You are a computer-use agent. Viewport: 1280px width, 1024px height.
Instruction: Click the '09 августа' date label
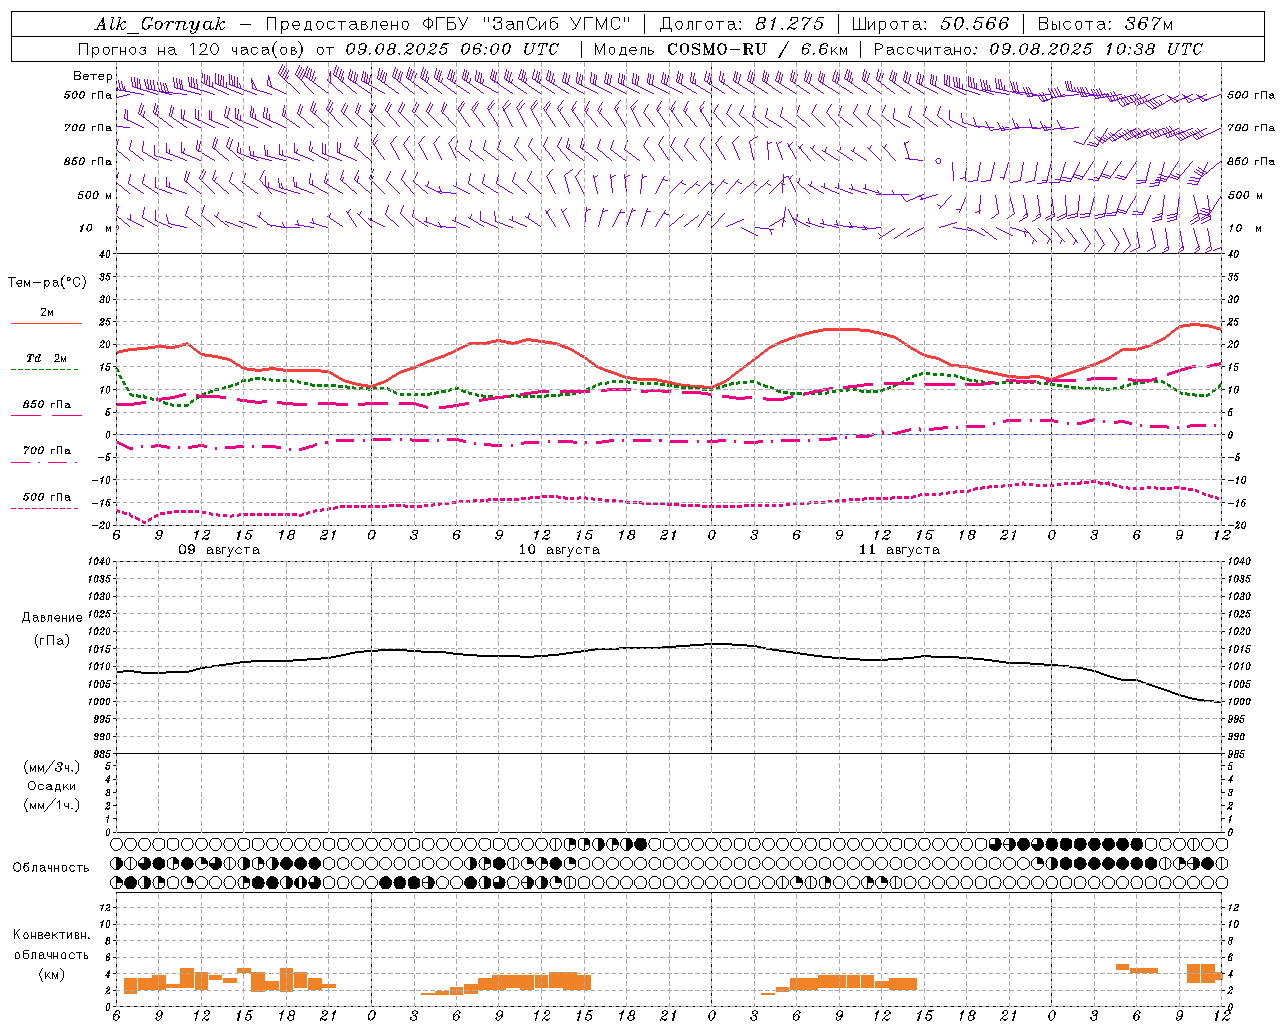(x=219, y=550)
